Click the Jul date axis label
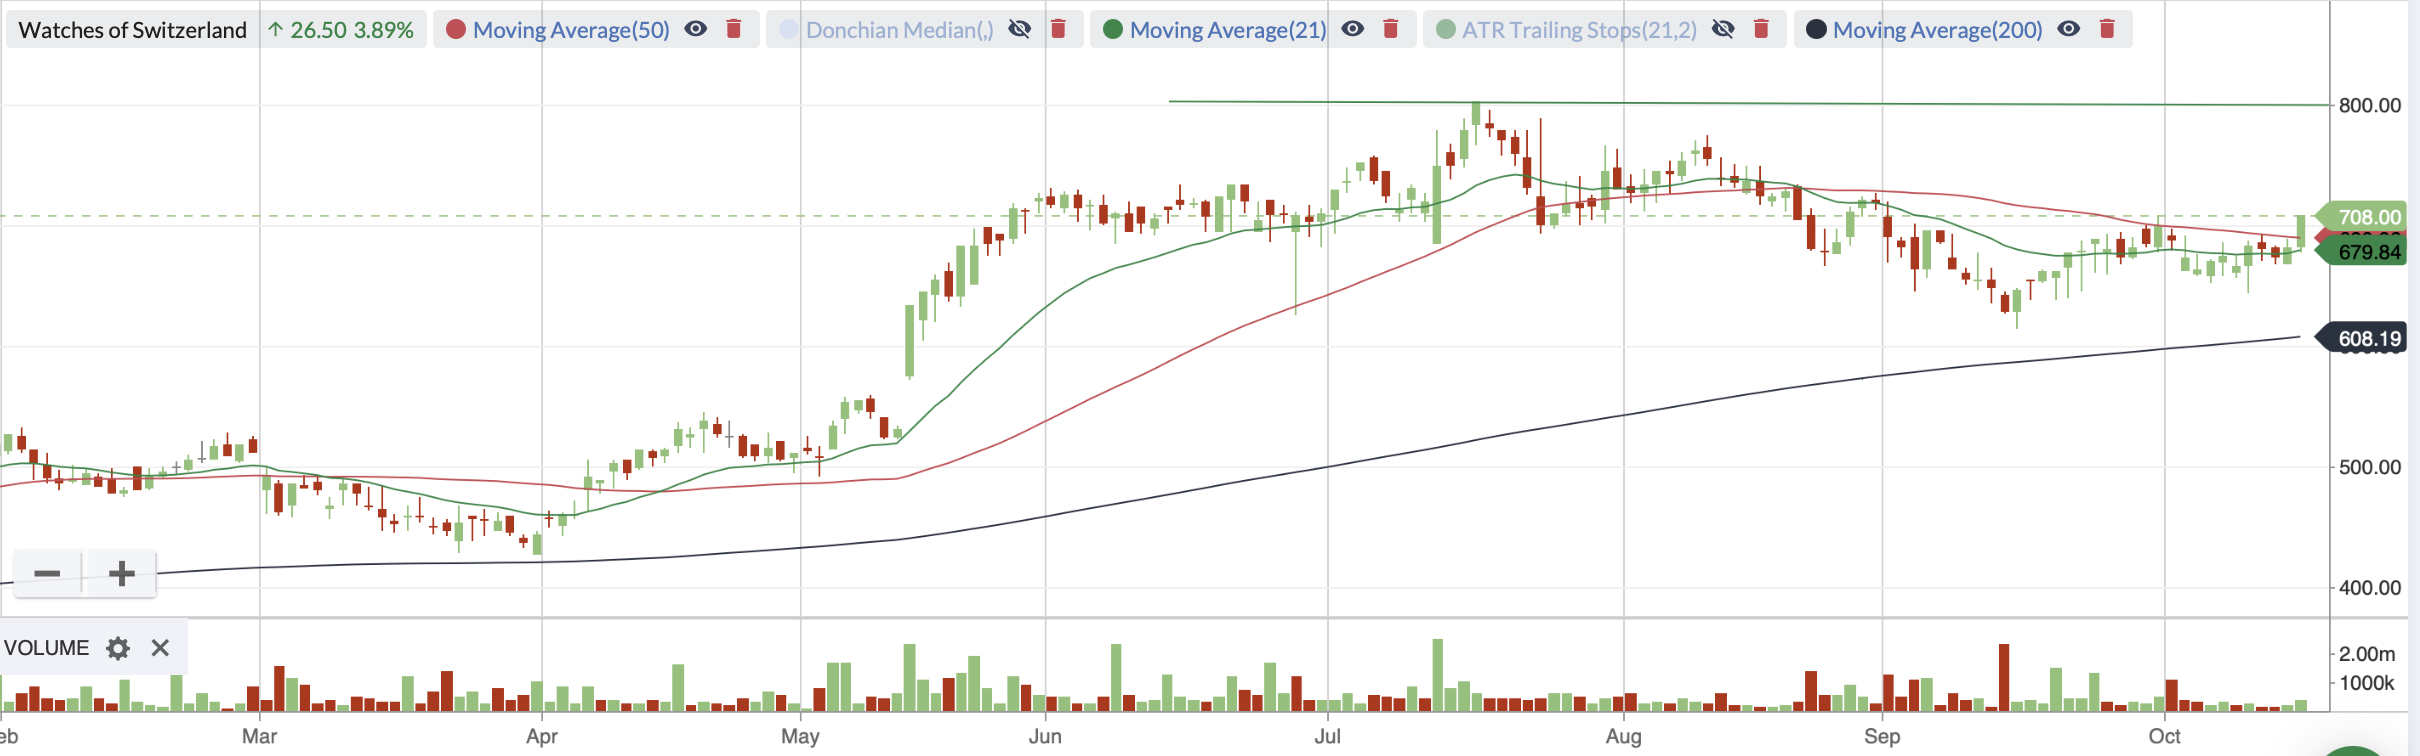 [1327, 736]
